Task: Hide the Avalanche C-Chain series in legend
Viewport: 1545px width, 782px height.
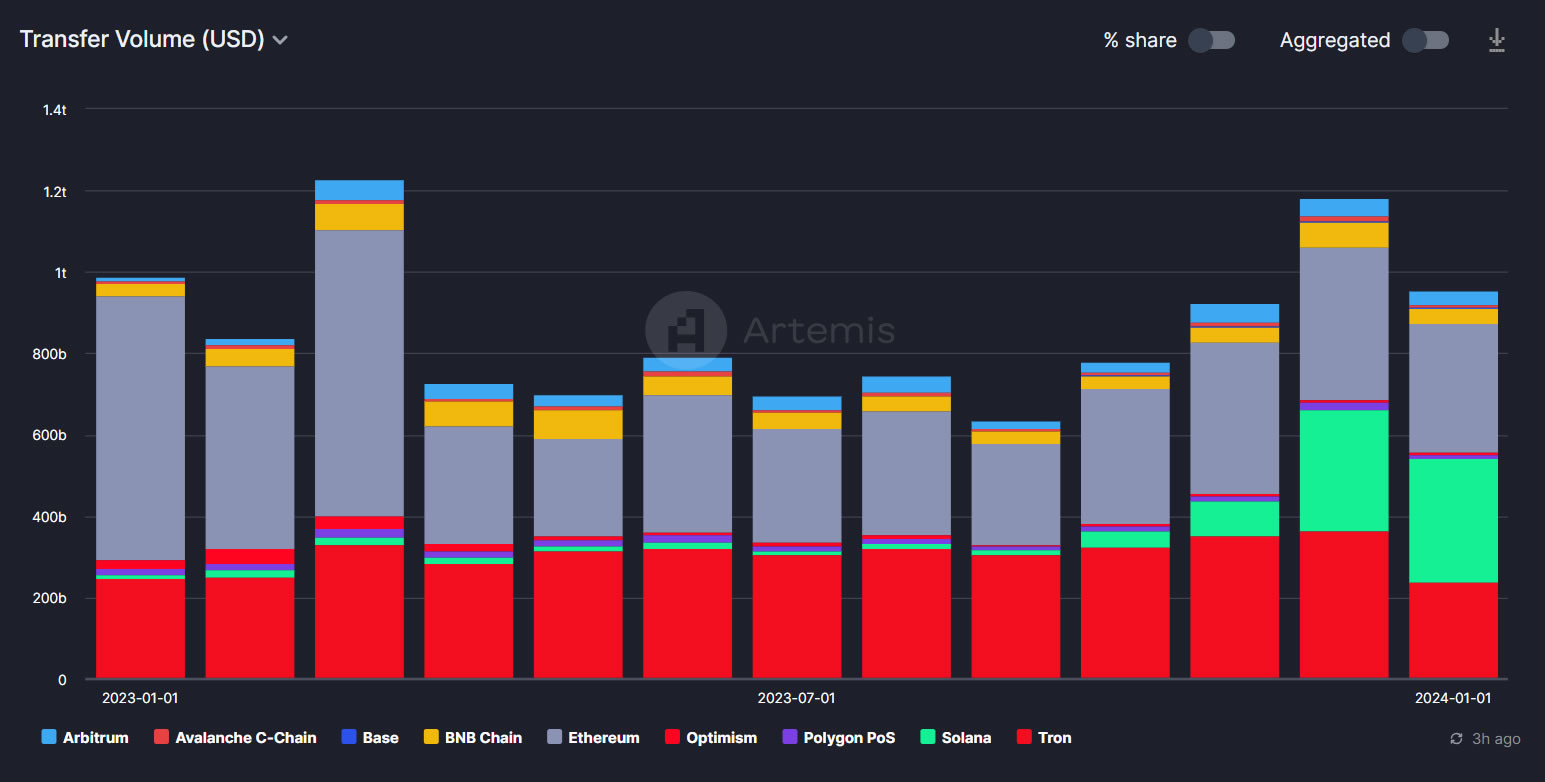Action: (245, 738)
